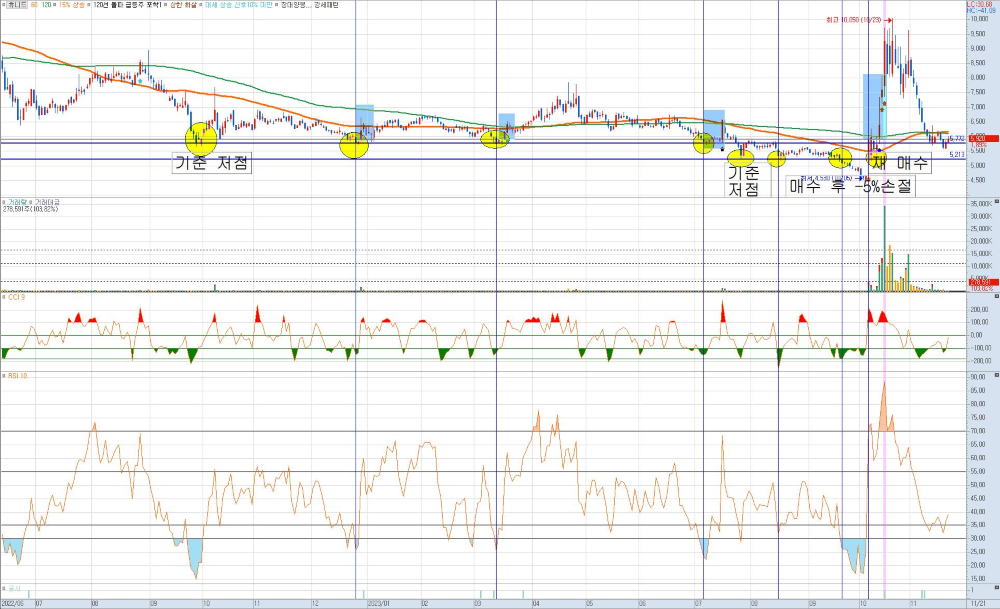Click the 5,772 price label beside current price
1000x609 pixels.
(x=956, y=138)
